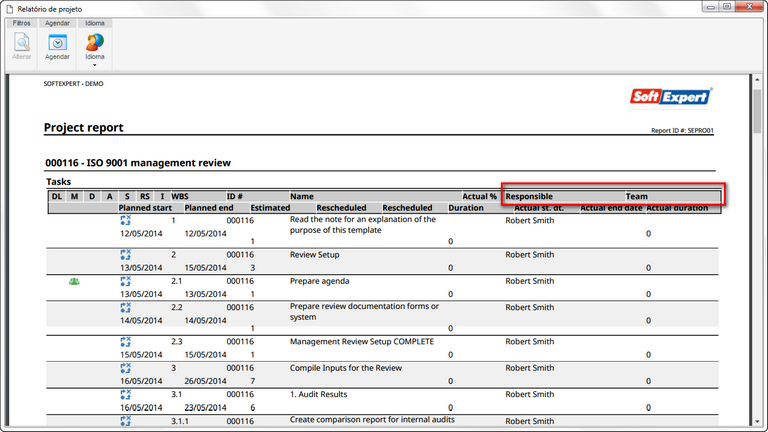Click planned end date 23/05/2014
Viewport: 768px width, 432px height.
[205, 408]
